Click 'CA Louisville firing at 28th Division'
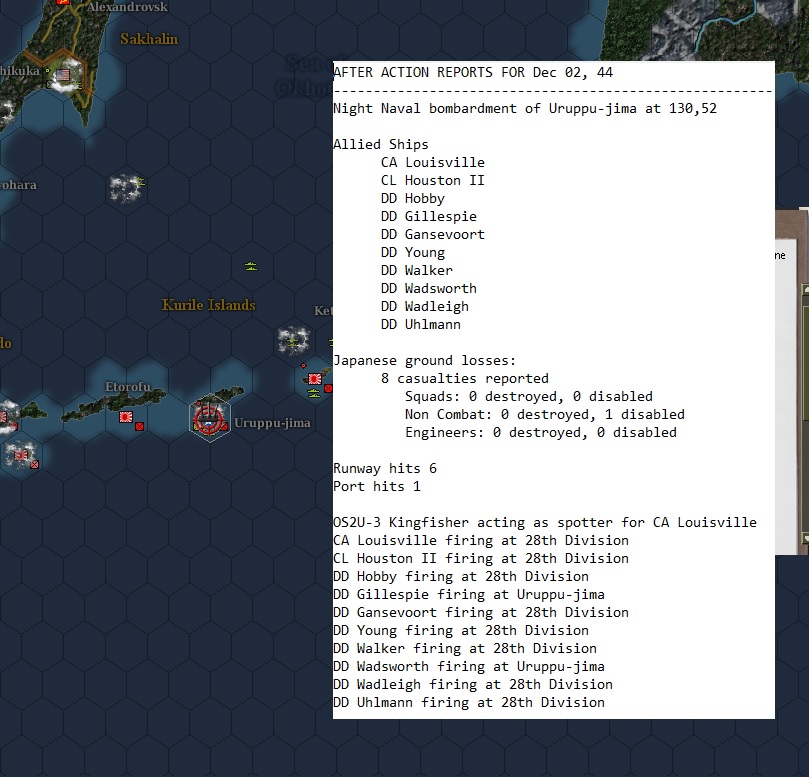Viewport: 809px width, 777px height. (x=481, y=541)
